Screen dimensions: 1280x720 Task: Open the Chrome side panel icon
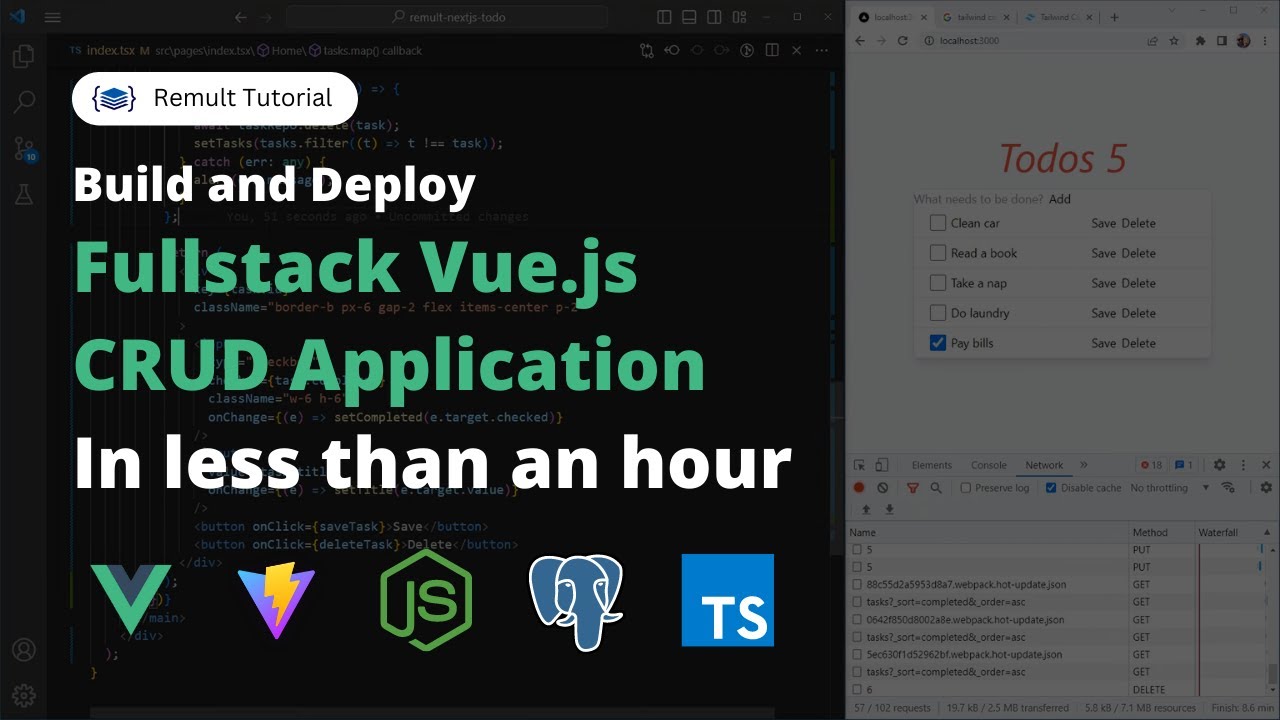pyautogui.click(x=1222, y=41)
